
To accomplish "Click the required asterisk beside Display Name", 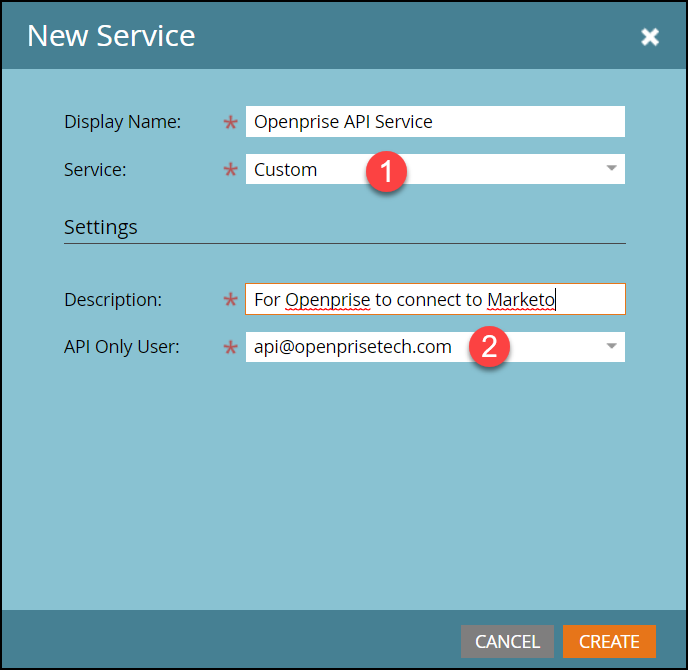I will tap(231, 123).
